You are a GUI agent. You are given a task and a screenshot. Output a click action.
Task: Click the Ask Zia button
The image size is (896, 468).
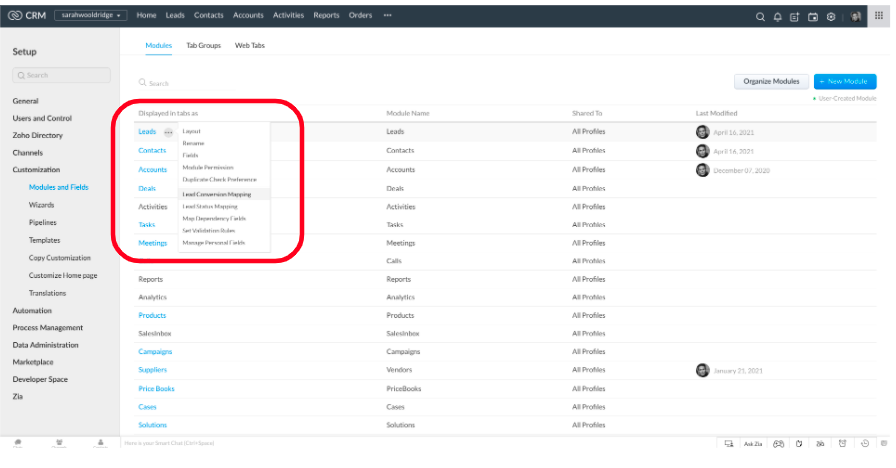(x=753, y=443)
